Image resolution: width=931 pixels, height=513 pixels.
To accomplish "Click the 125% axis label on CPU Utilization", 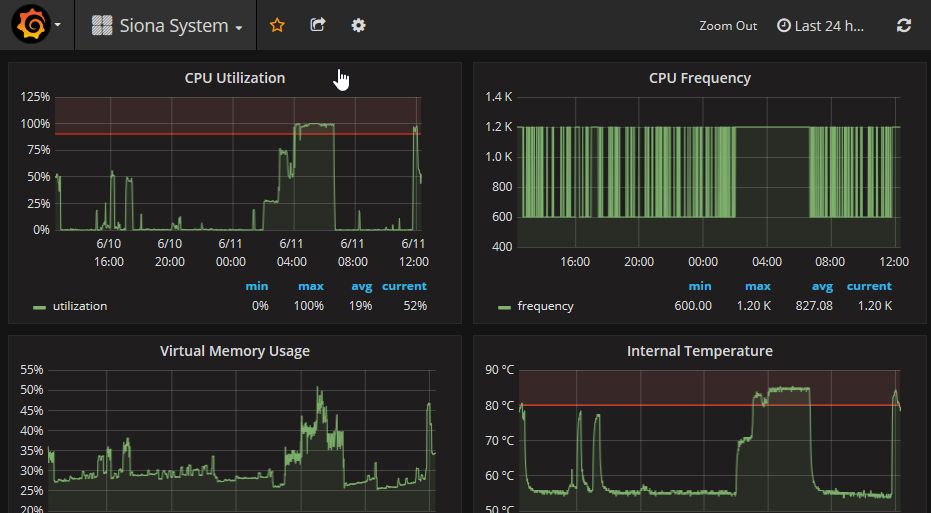I will click(x=35, y=97).
